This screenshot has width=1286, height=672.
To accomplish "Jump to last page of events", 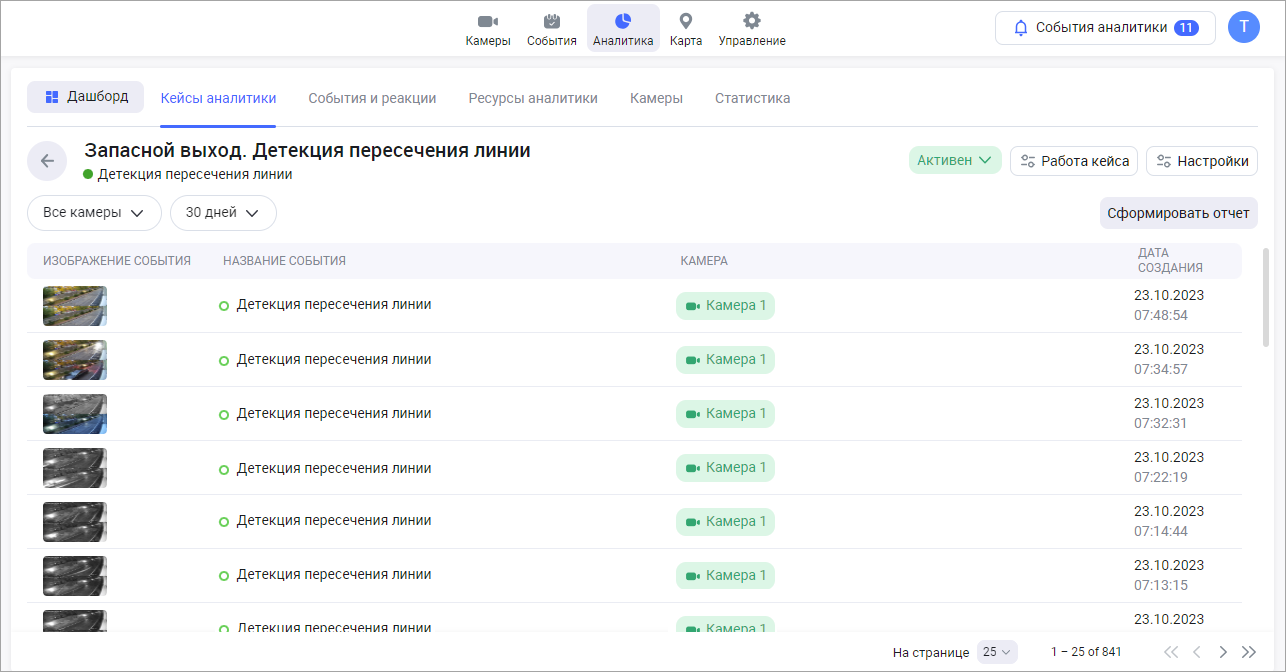I will tap(1248, 652).
